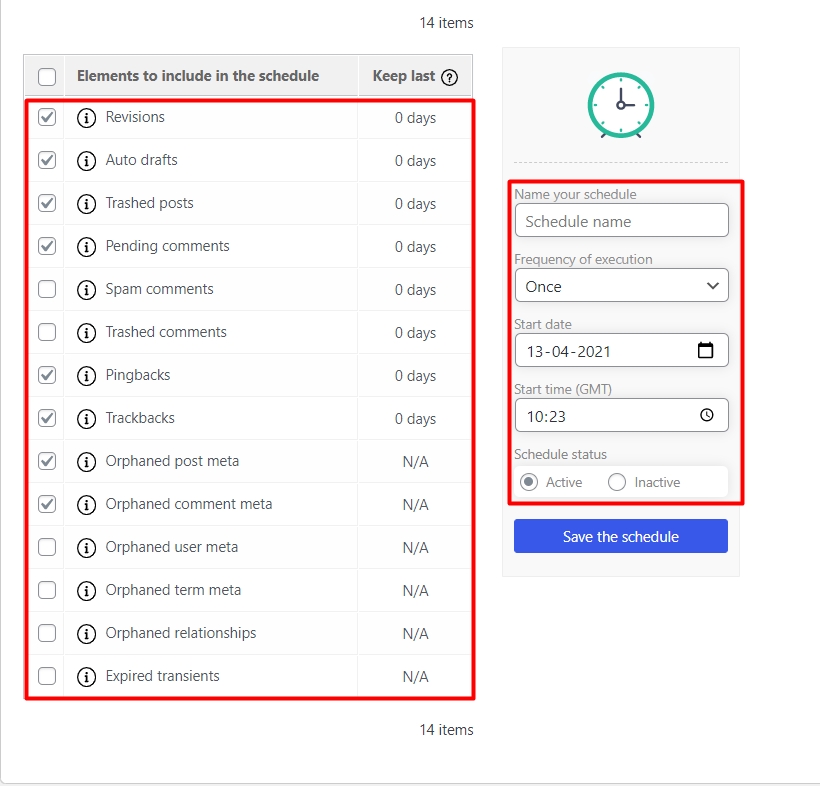
Task: Focus the Schedule name input field
Action: [x=621, y=220]
